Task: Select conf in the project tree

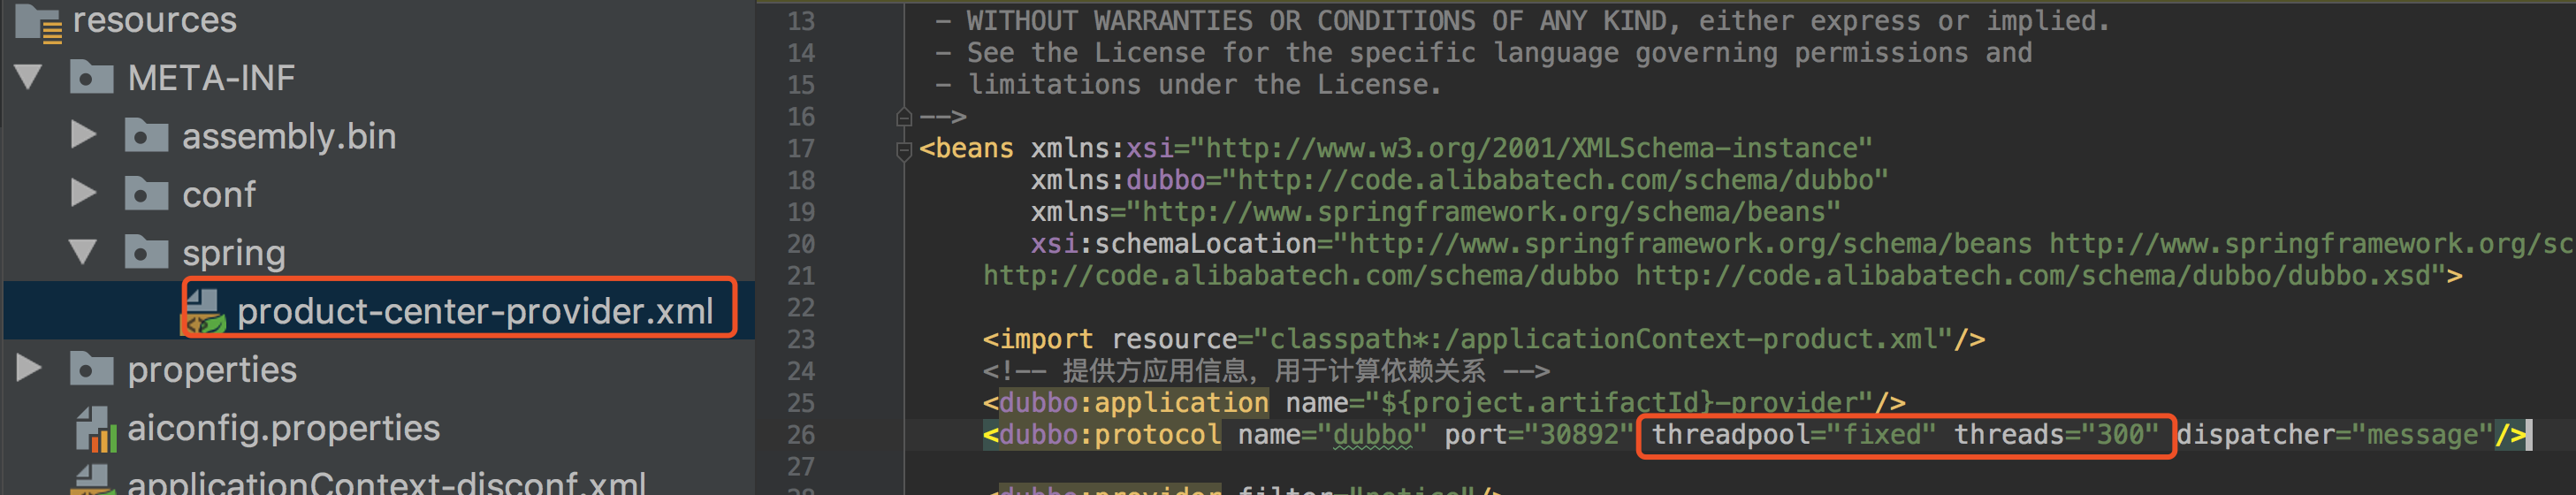Action: pos(219,194)
